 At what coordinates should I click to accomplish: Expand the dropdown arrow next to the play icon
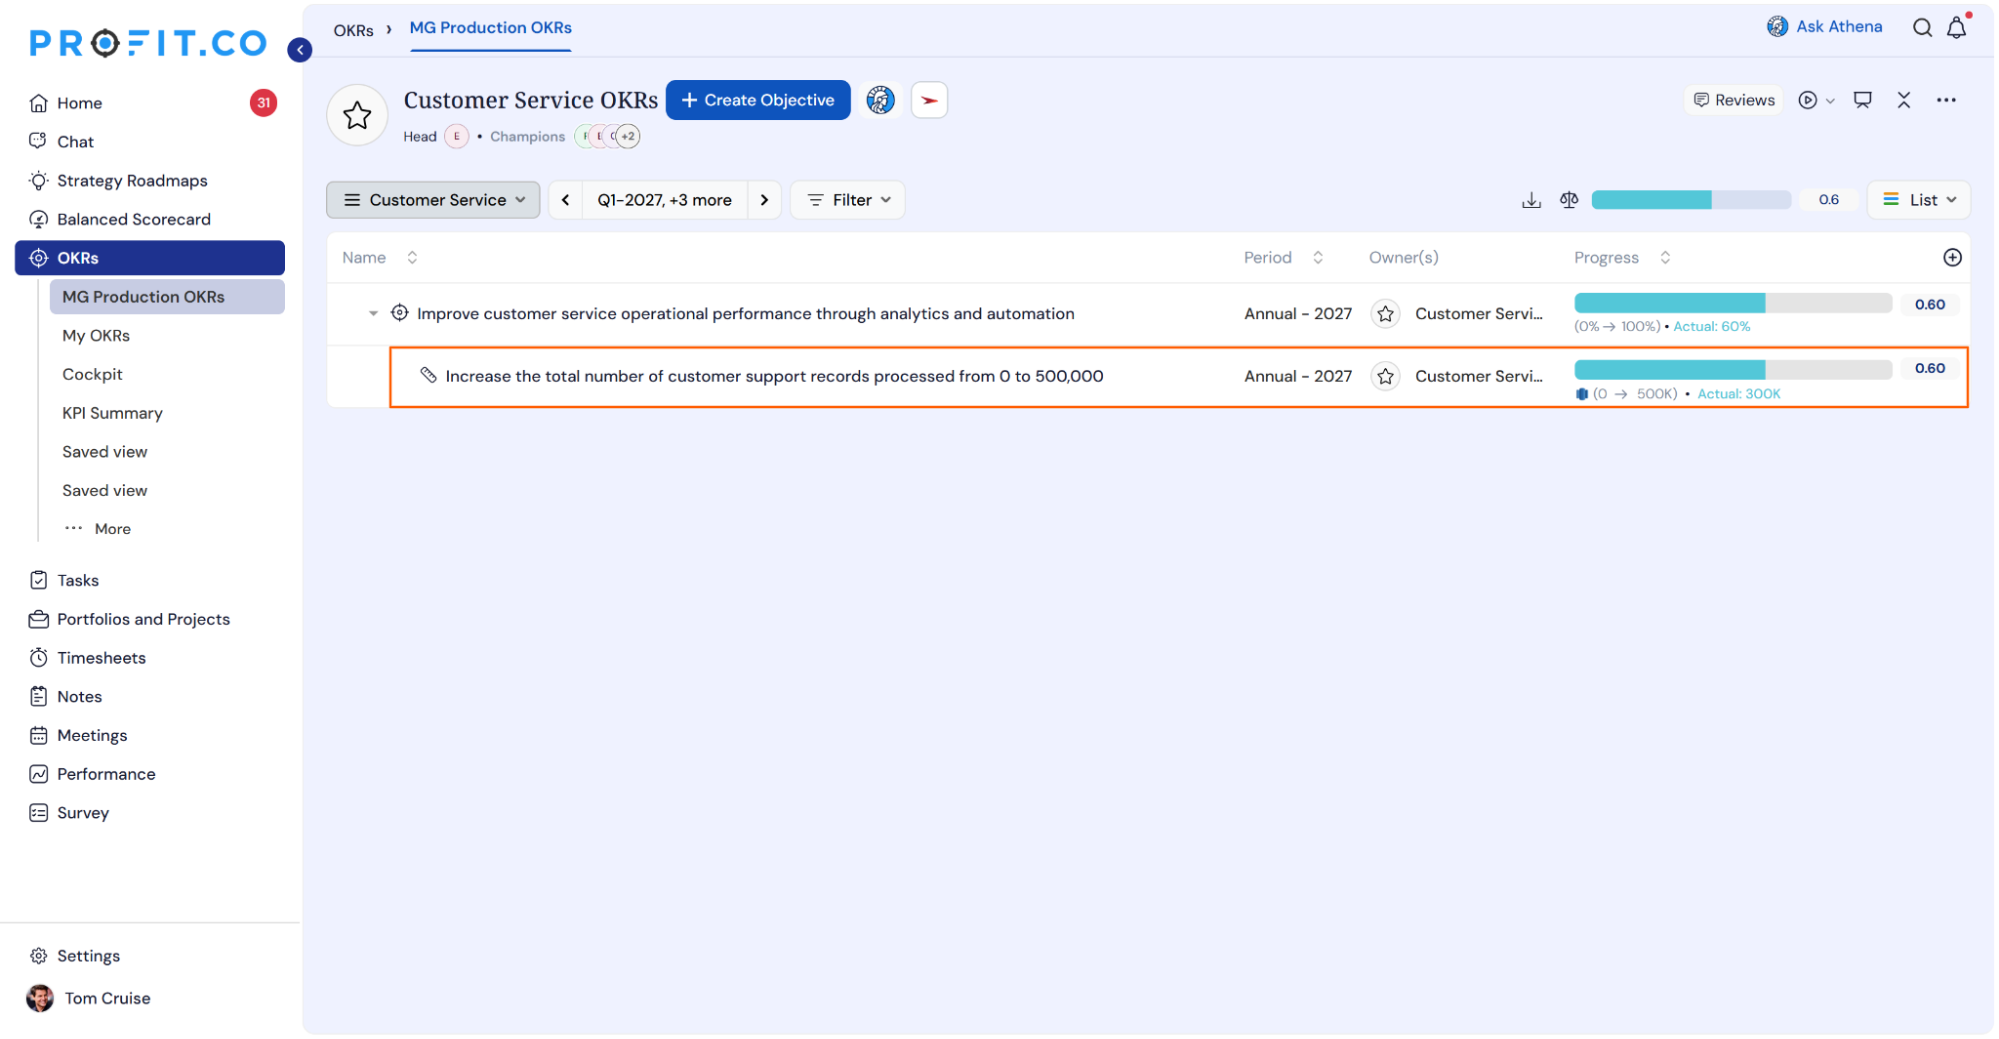pos(1830,101)
